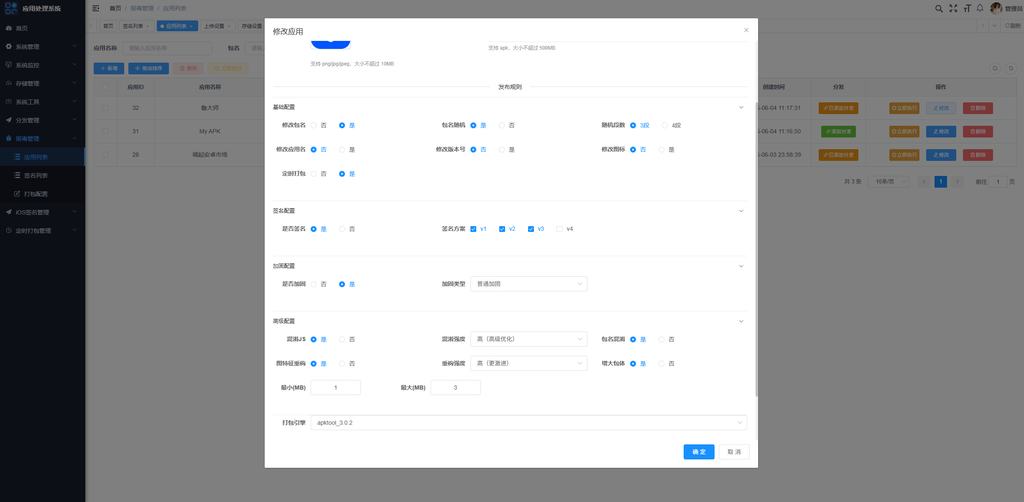Click 删除 button in the top table row
Screen dimensions: 1024x502
(978, 108)
